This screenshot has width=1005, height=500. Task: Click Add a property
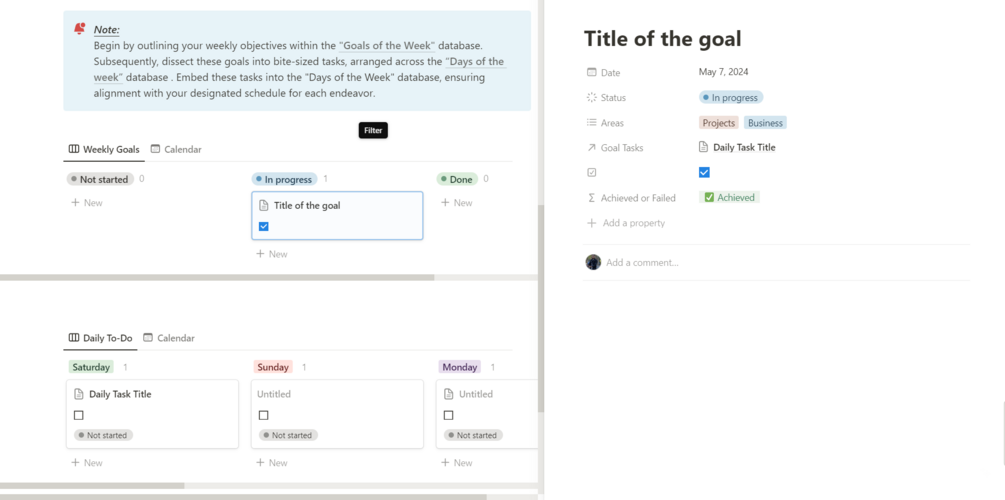pyautogui.click(x=633, y=223)
